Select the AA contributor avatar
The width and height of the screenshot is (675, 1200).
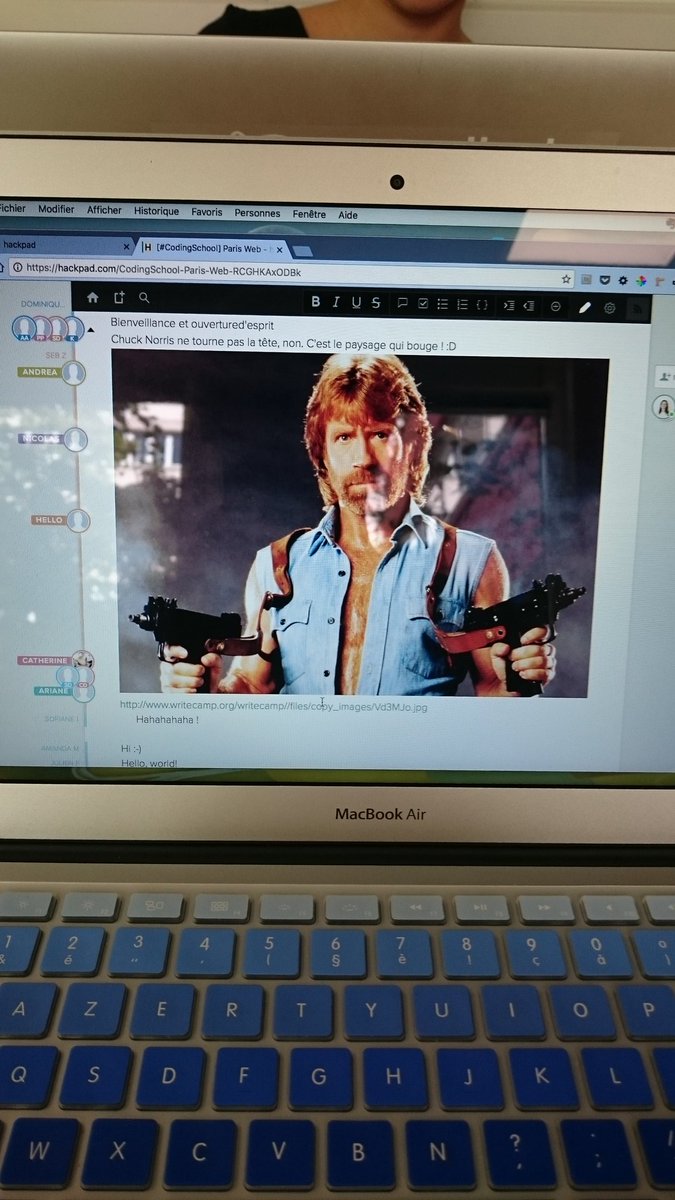coord(25,329)
